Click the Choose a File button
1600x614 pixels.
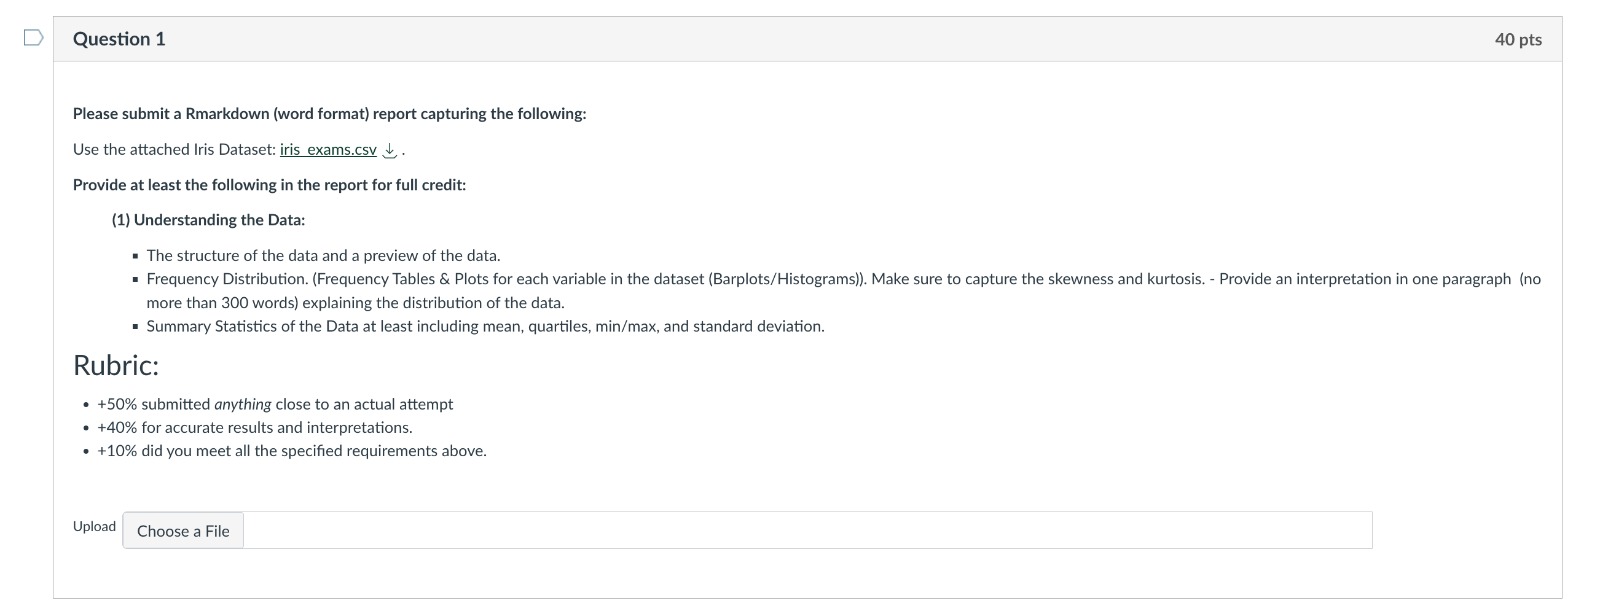183,531
